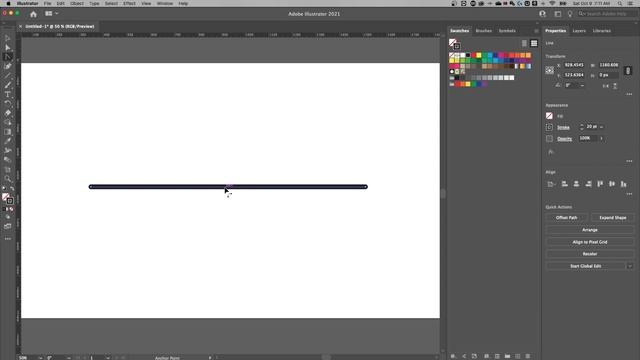The height and width of the screenshot is (360, 640).
Task: Open the Align To options dropdown
Action: [551, 184]
